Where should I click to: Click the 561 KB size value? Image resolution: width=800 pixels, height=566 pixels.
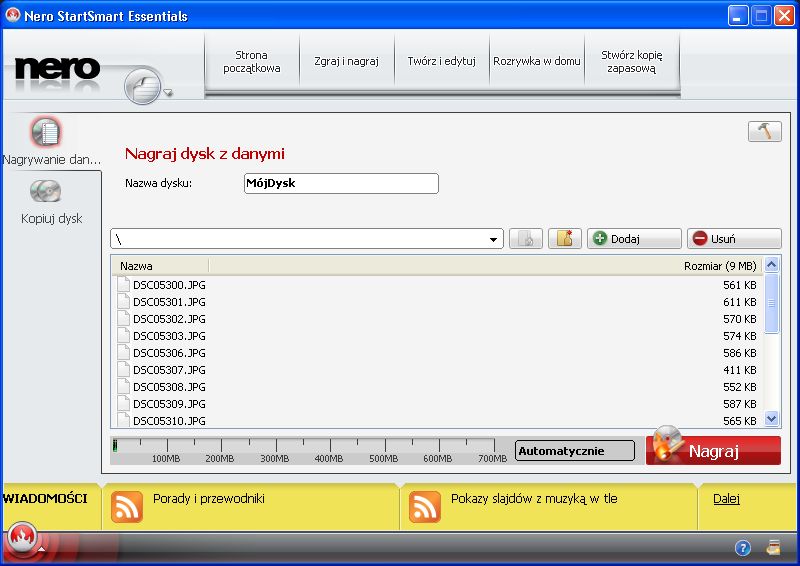(x=740, y=285)
